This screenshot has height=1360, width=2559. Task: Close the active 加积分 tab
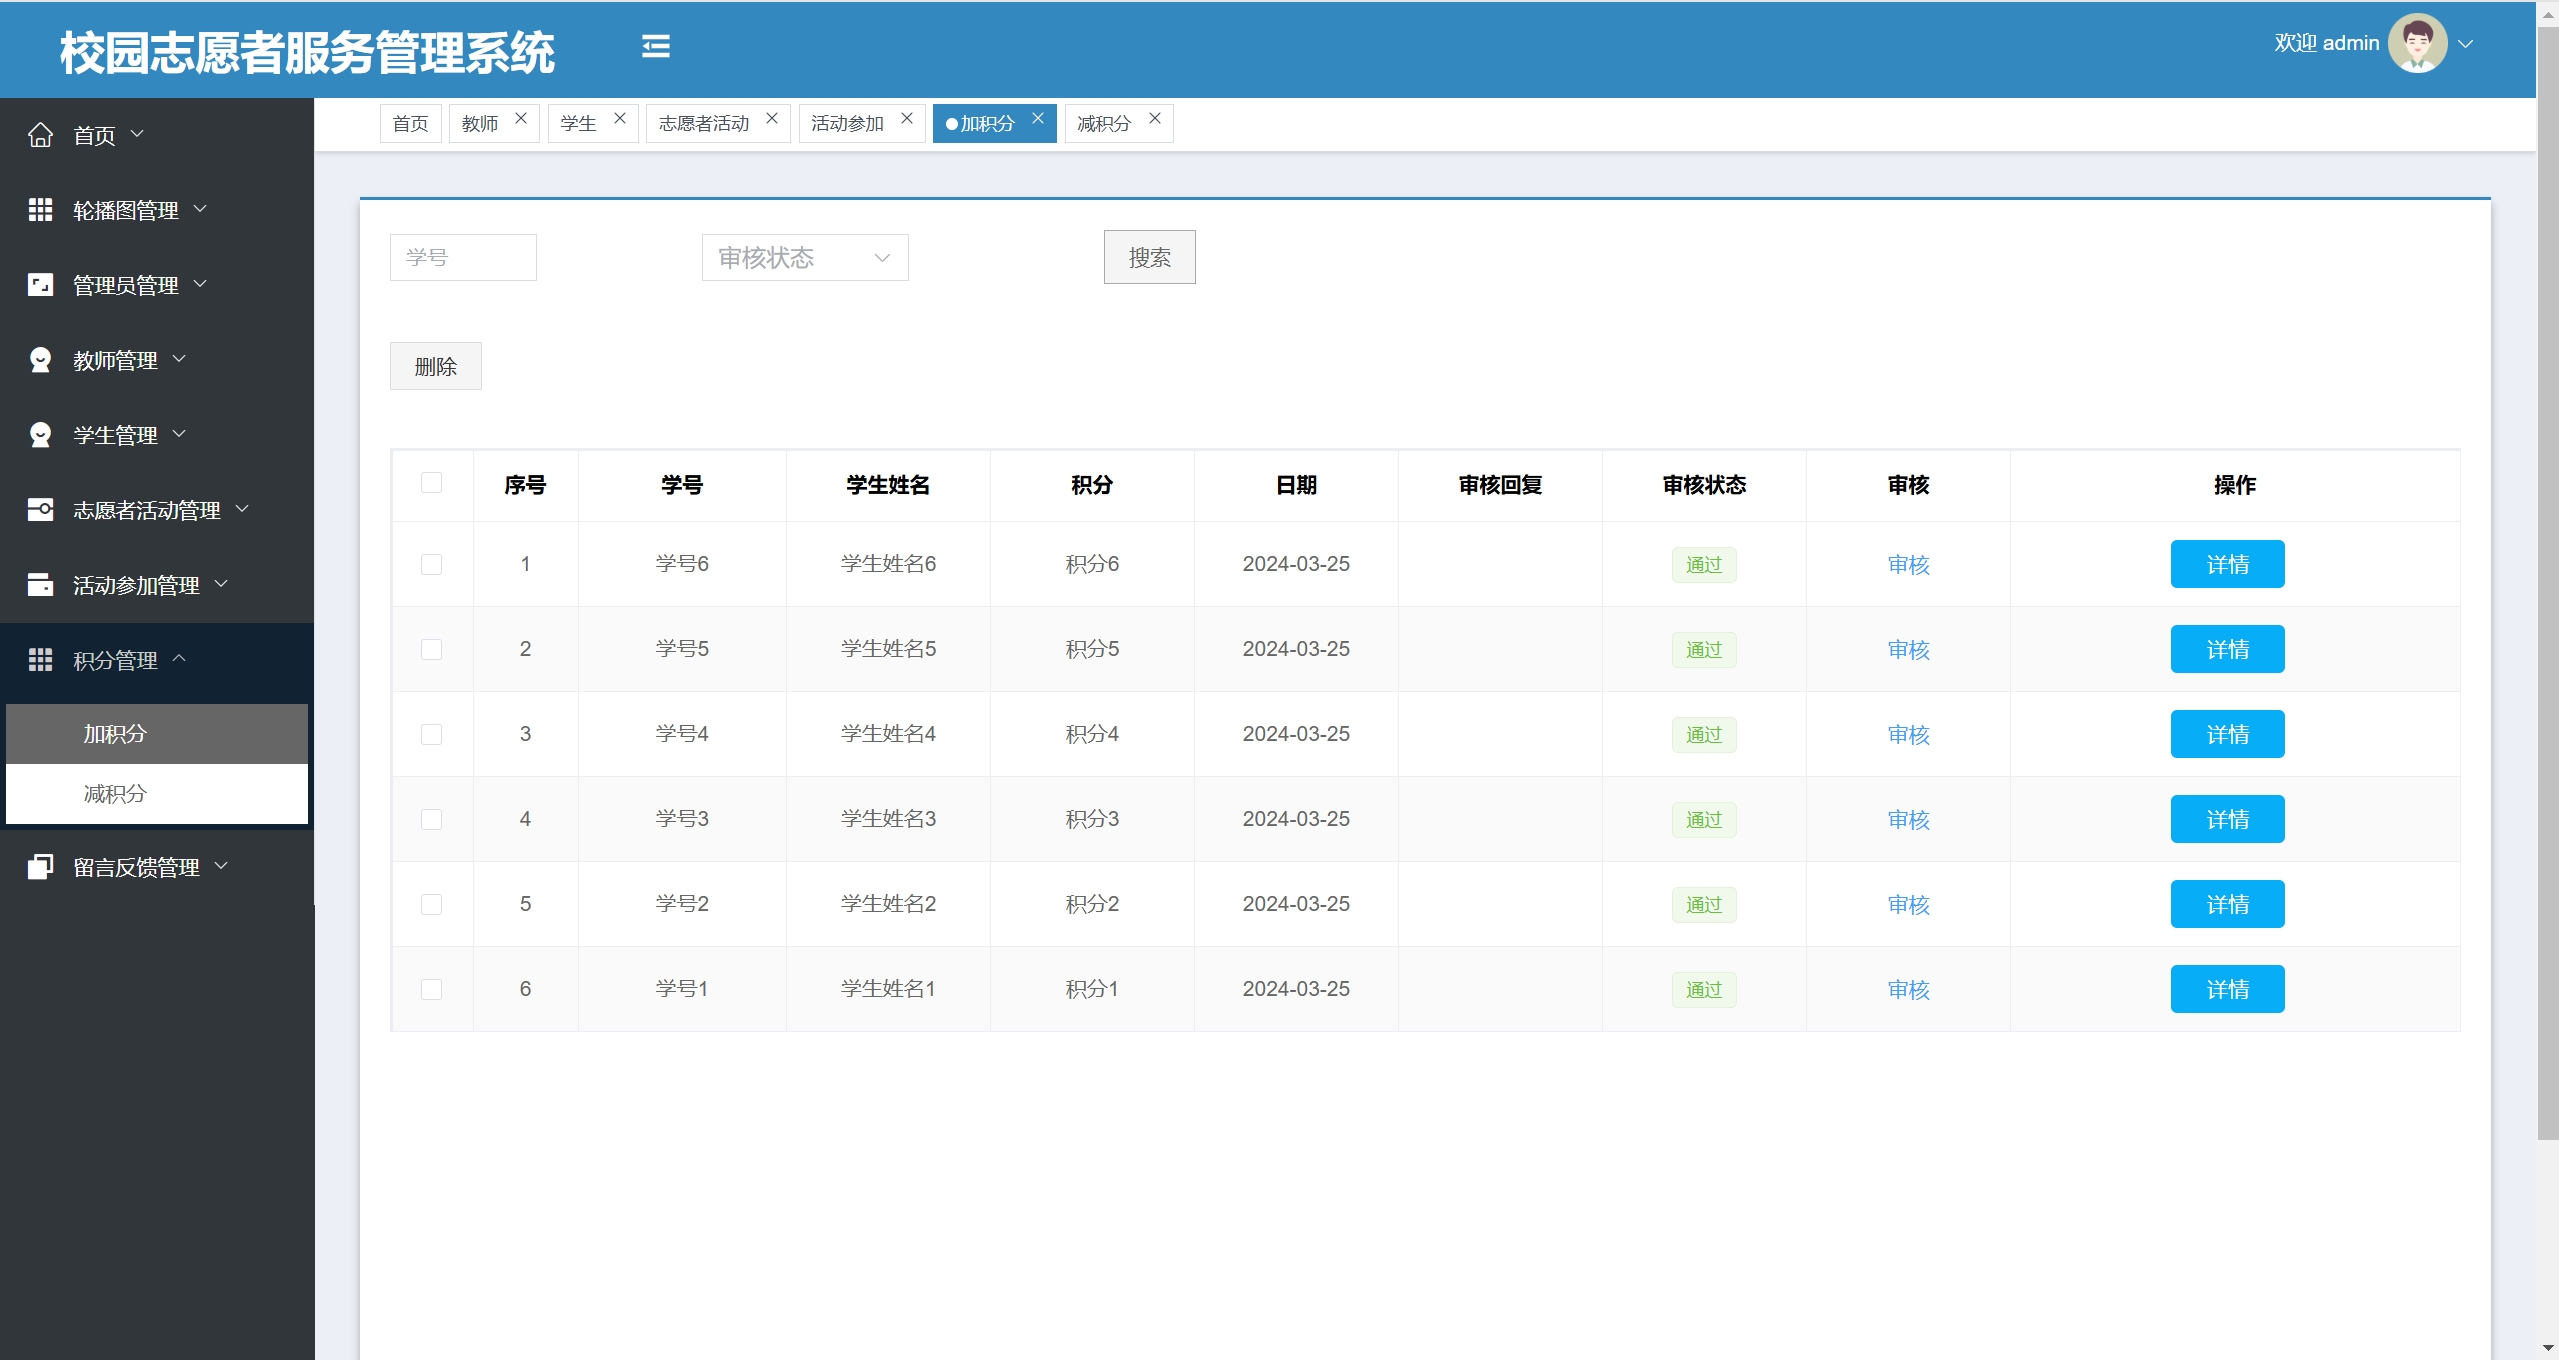click(x=1038, y=118)
